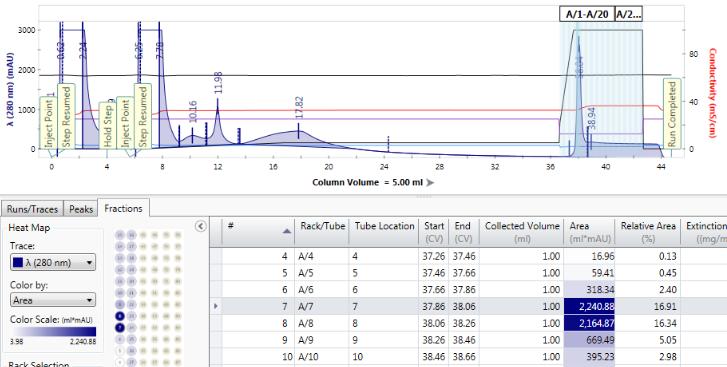Image resolution: width=727 pixels, height=367 pixels.
Task: Select the A/9 fraction row
Action: 468,340
